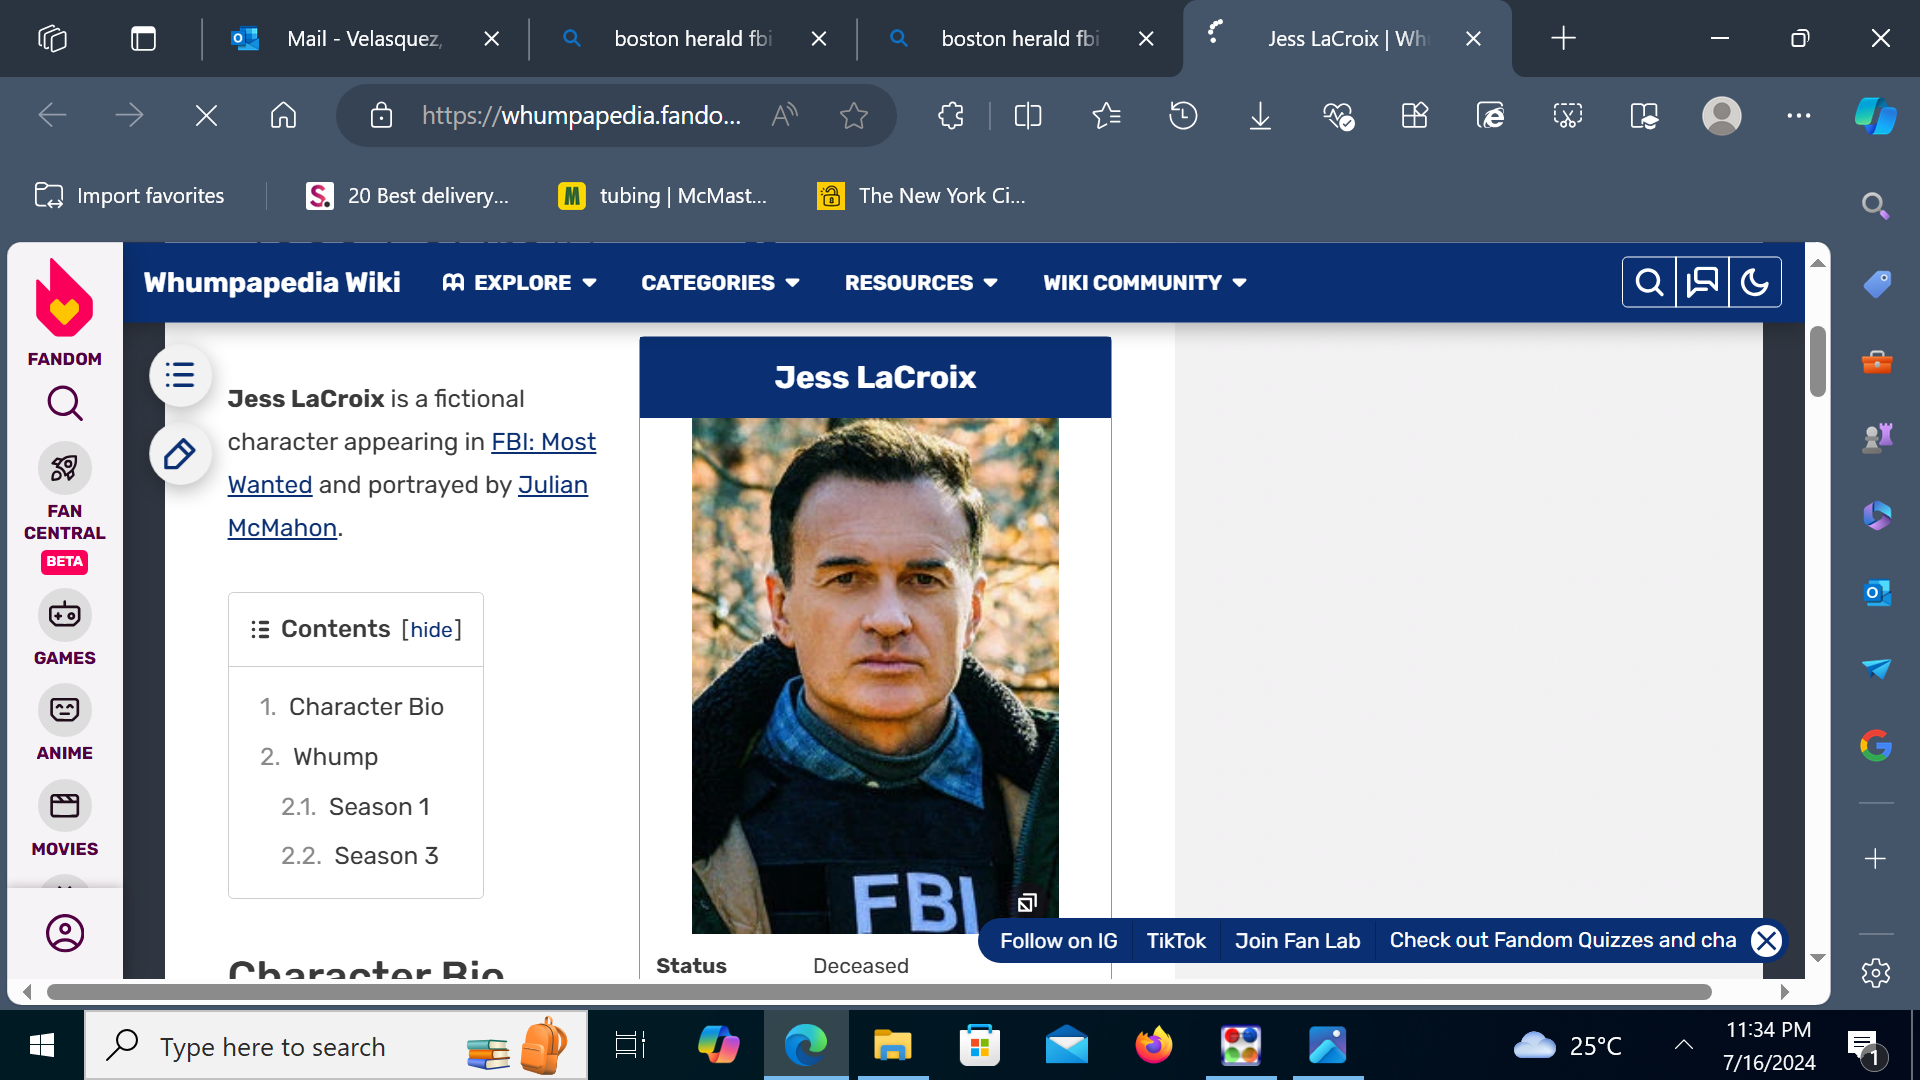The height and width of the screenshot is (1080, 1920).
Task: Toggle the table of contents floating button
Action: tap(180, 376)
